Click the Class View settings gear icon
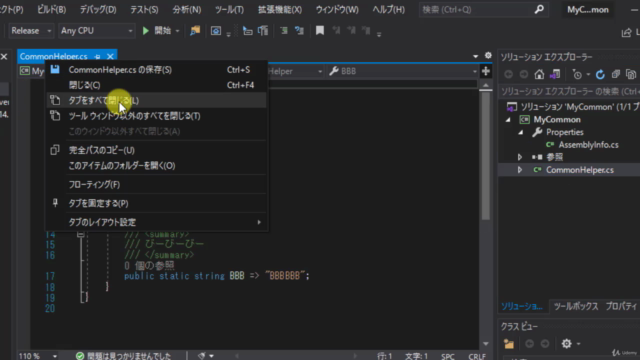The width and height of the screenshot is (640, 360). click(x=567, y=344)
